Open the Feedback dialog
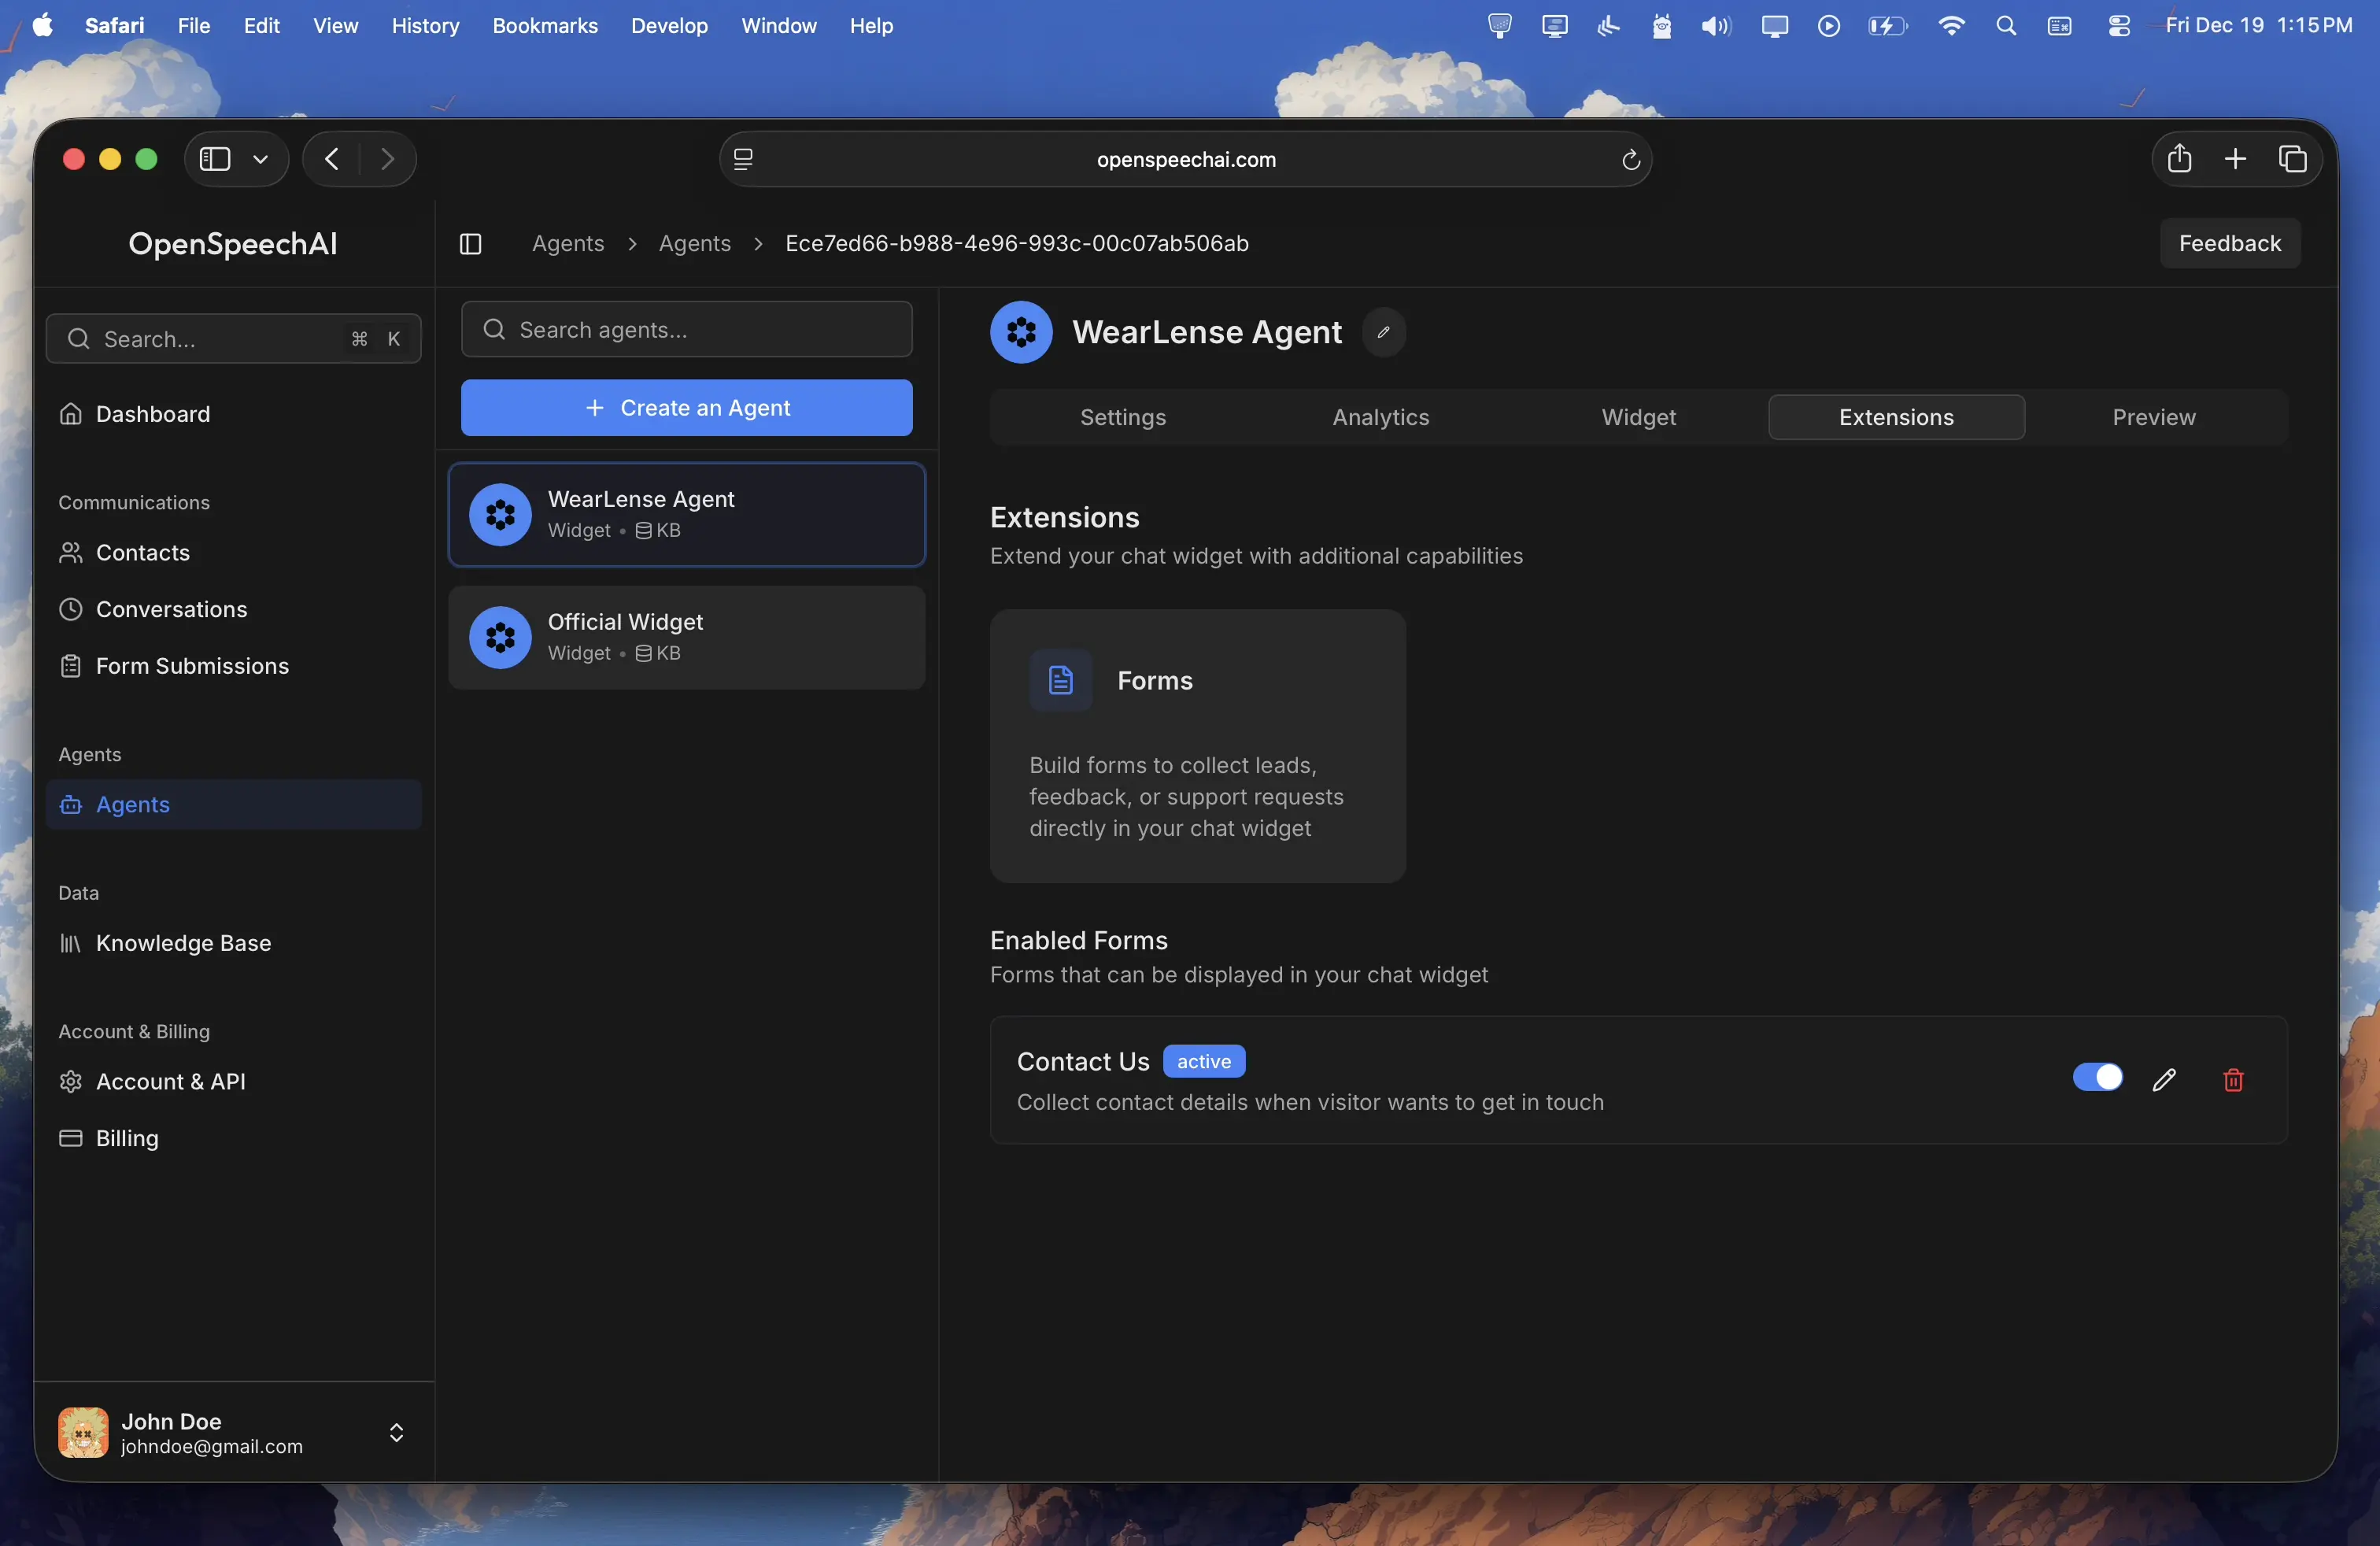 click(2229, 243)
